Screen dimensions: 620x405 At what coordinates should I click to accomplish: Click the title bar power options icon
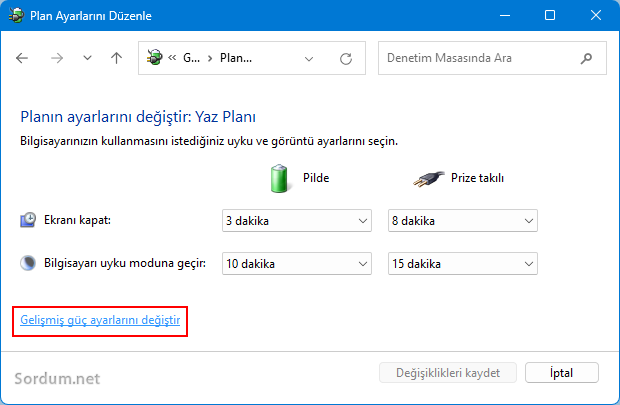tap(16, 15)
